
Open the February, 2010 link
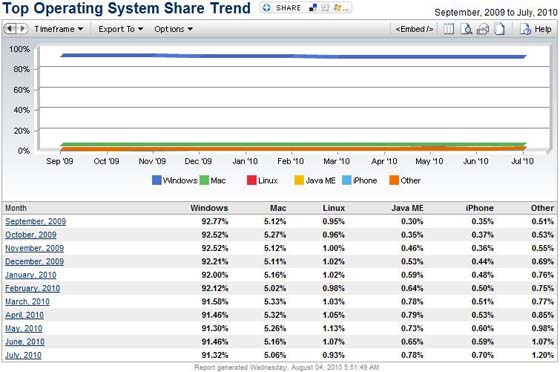click(32, 288)
